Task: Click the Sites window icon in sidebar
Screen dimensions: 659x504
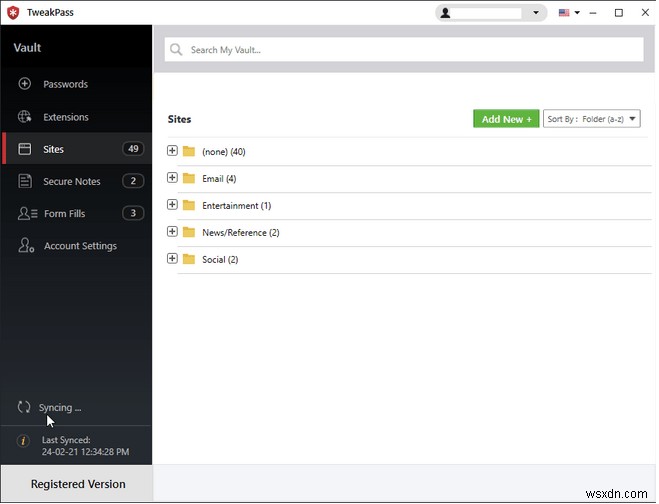Action: (24, 149)
